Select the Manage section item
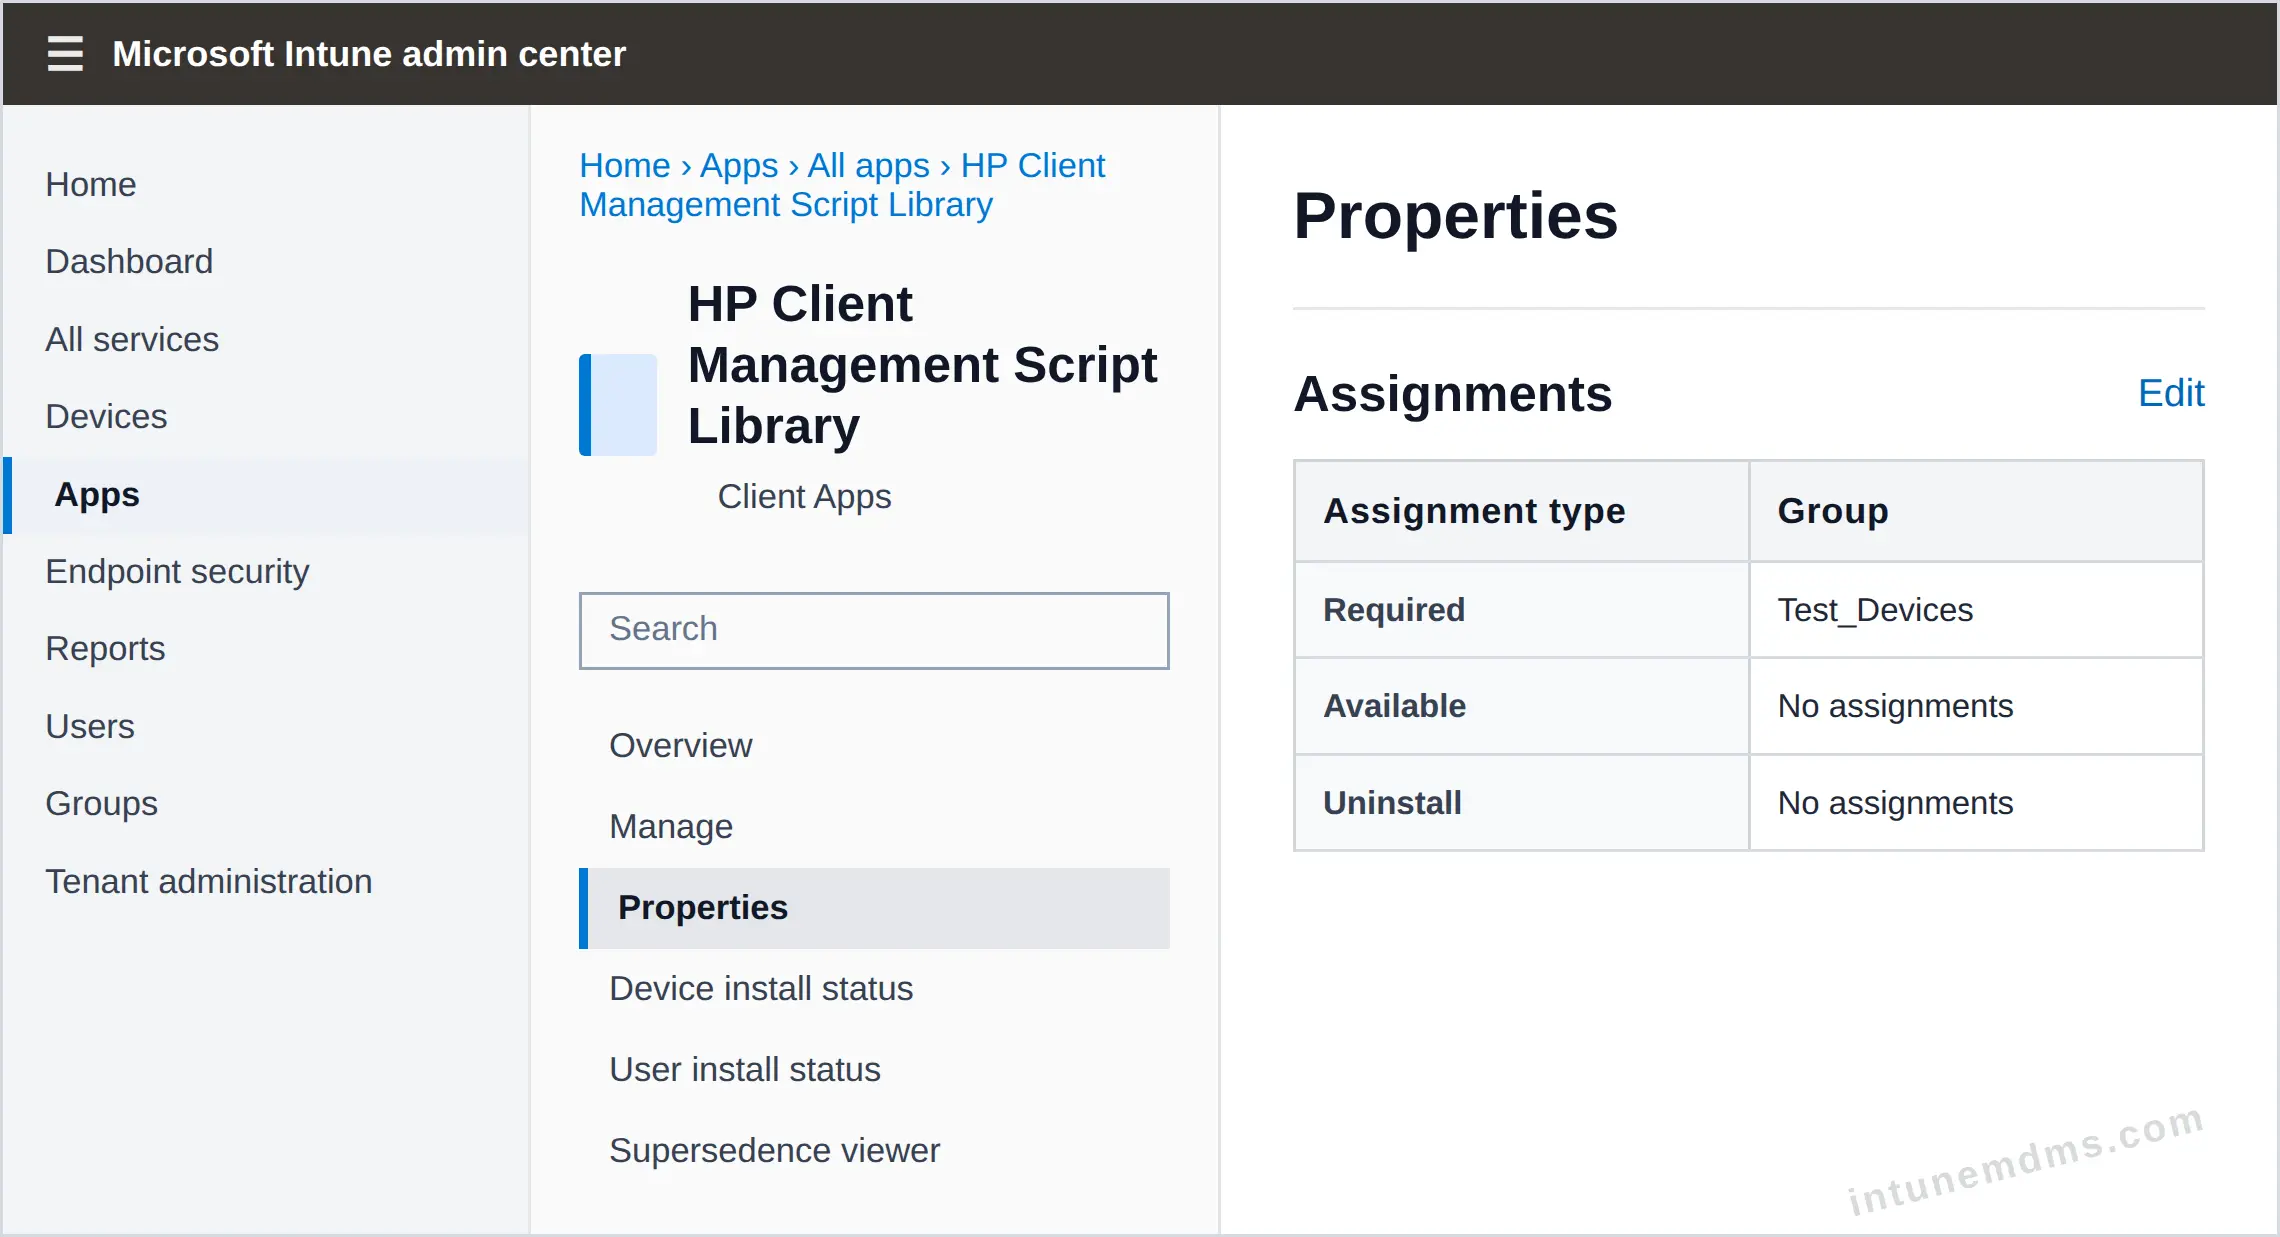The image size is (2280, 1237). tap(671, 826)
